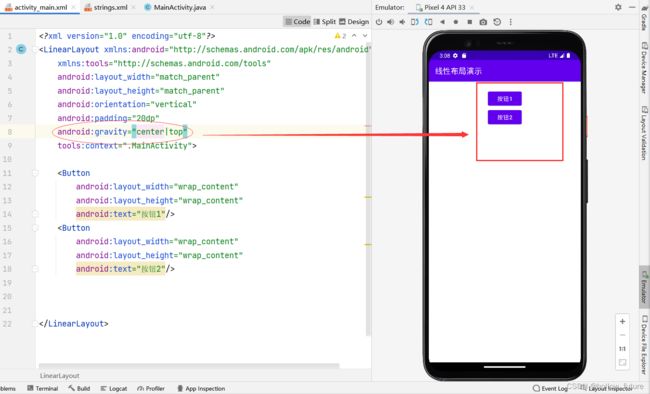Open the Logcat tool window
This screenshot has height=394, width=650.
coord(114,389)
